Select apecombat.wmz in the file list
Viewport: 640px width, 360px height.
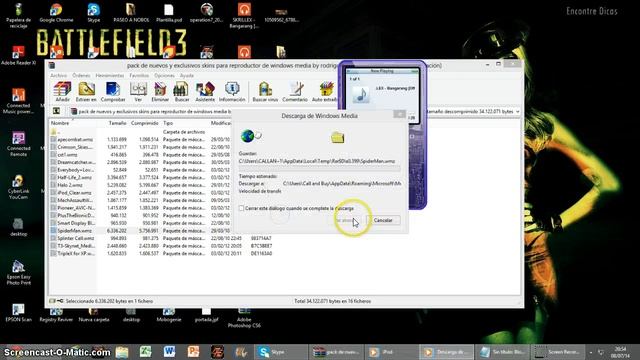pos(75,140)
